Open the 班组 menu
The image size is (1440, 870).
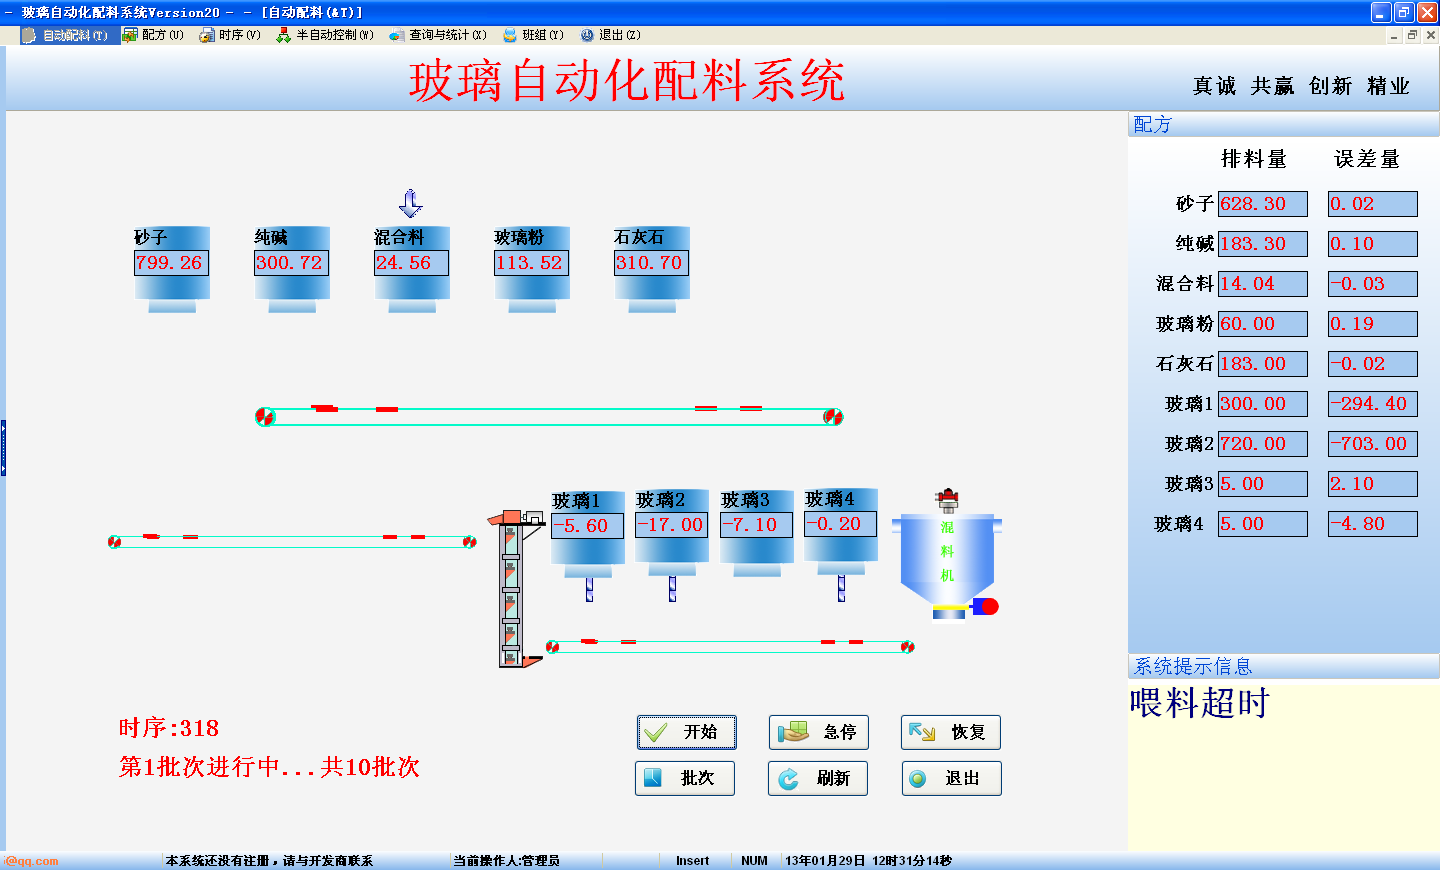pyautogui.click(x=534, y=35)
